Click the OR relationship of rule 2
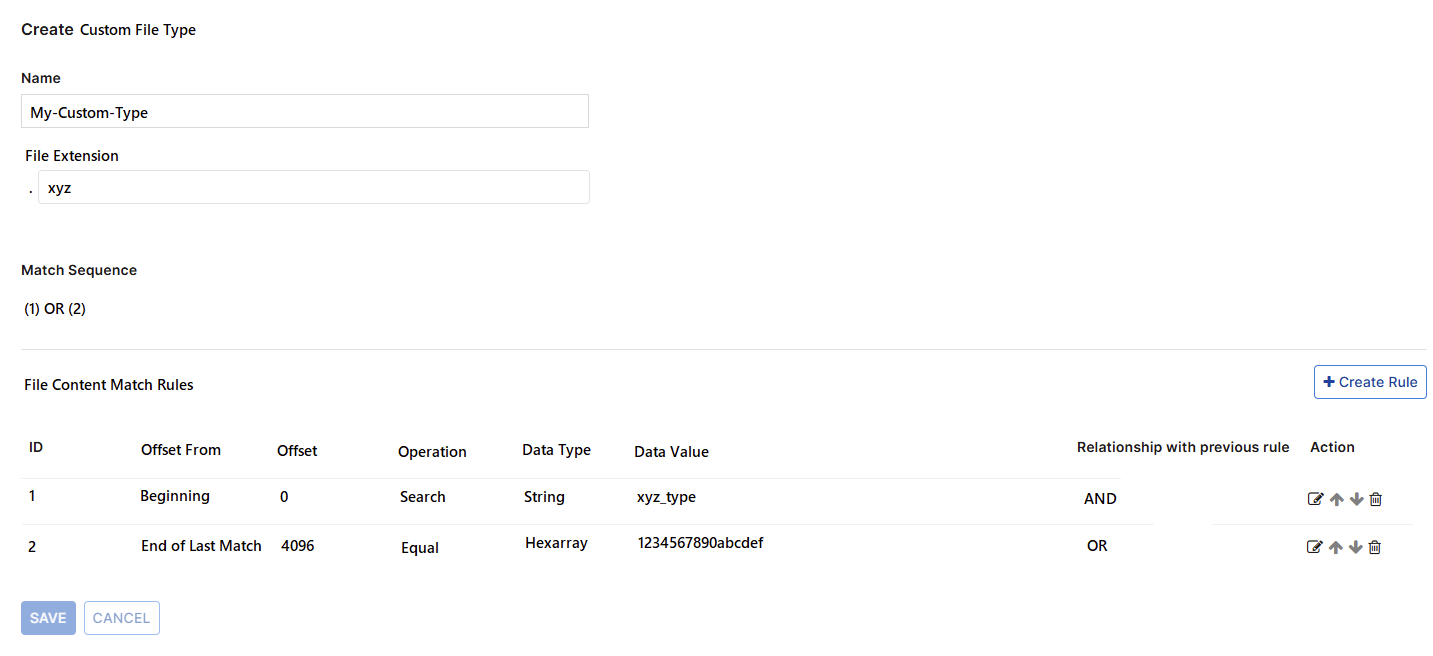The height and width of the screenshot is (656, 1433). (x=1097, y=546)
